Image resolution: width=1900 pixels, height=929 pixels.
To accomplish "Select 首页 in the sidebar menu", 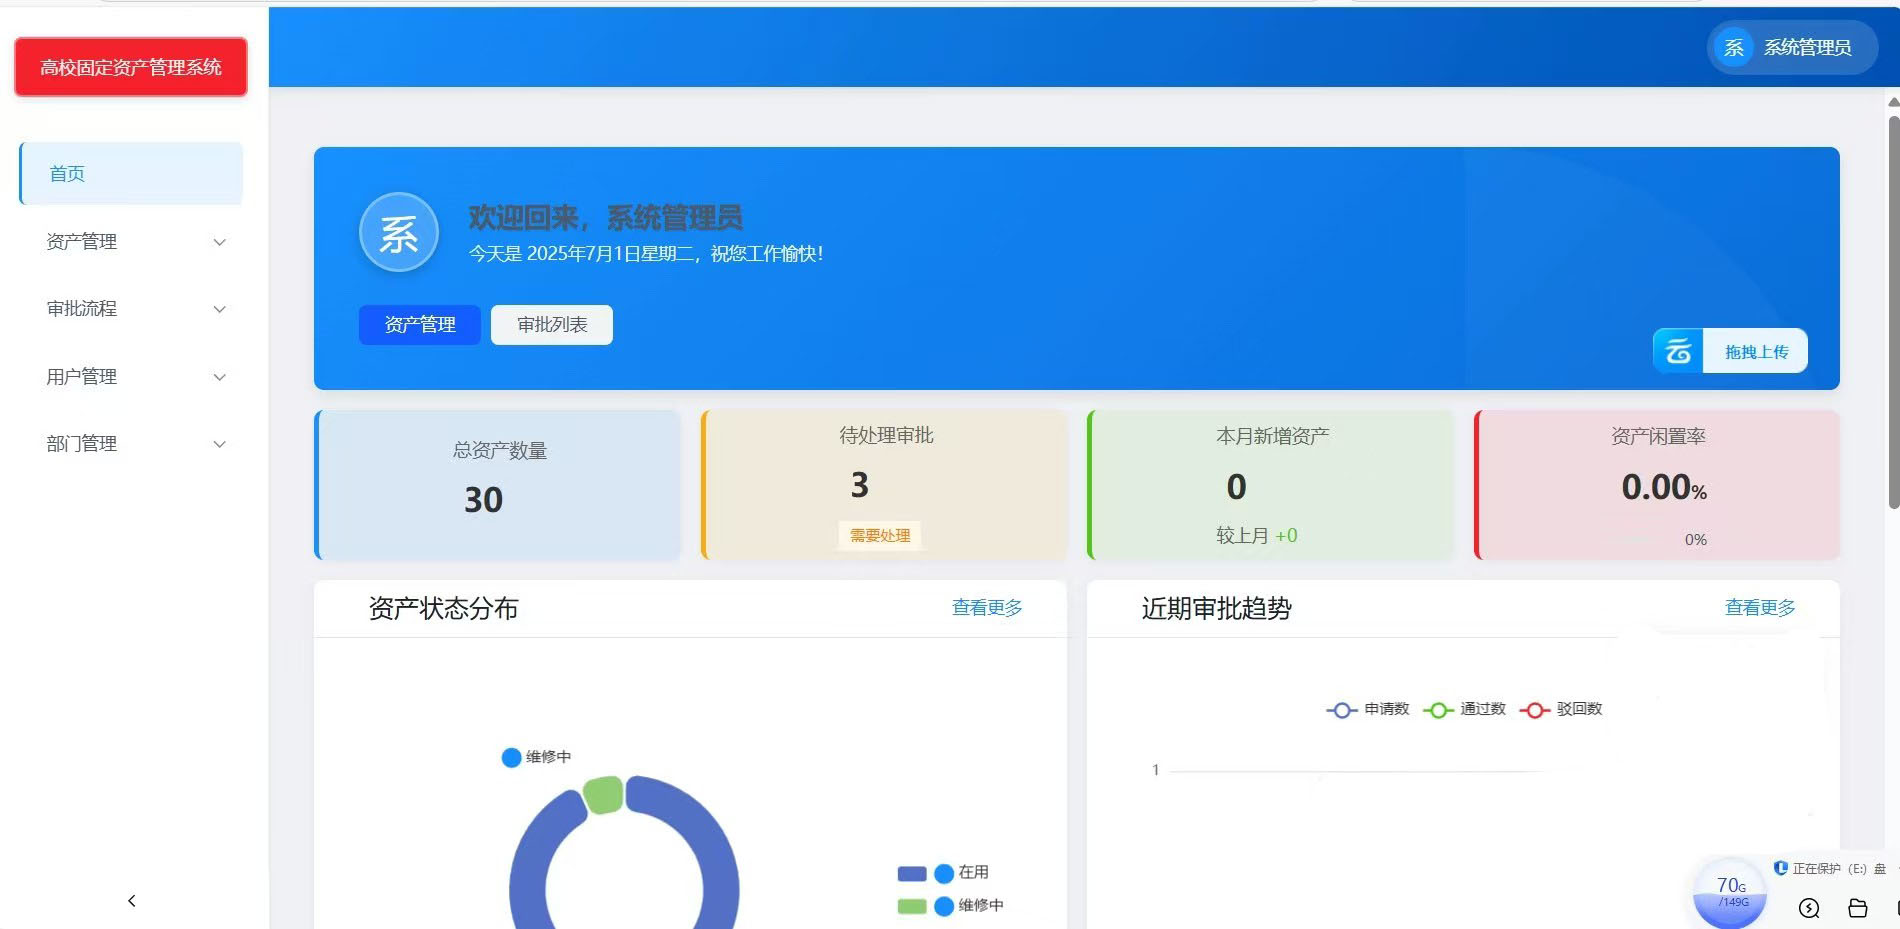I will pos(131,174).
